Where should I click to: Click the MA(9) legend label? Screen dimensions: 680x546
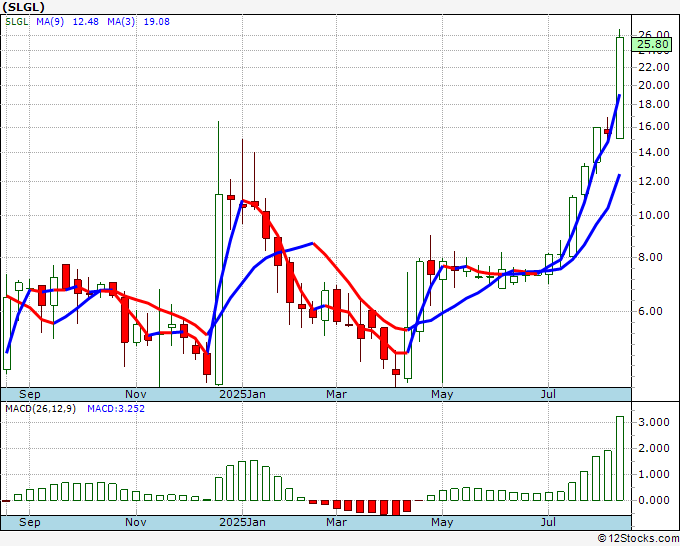tap(50, 22)
